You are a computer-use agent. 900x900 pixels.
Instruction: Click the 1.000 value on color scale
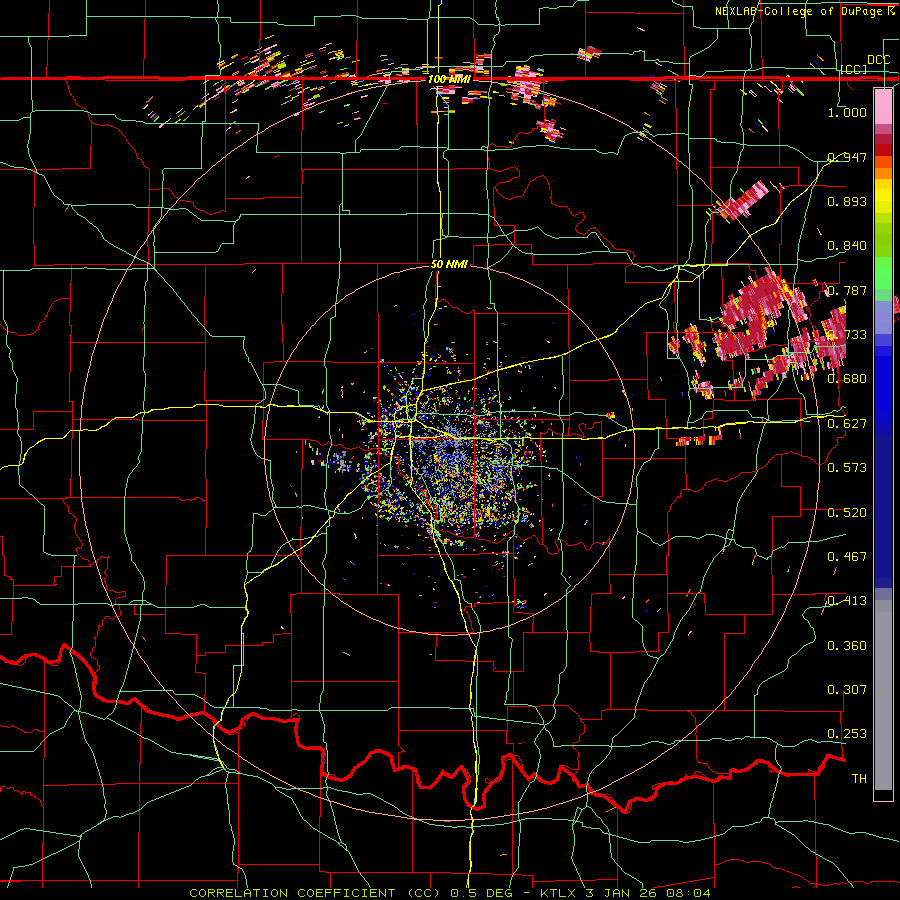click(x=847, y=112)
